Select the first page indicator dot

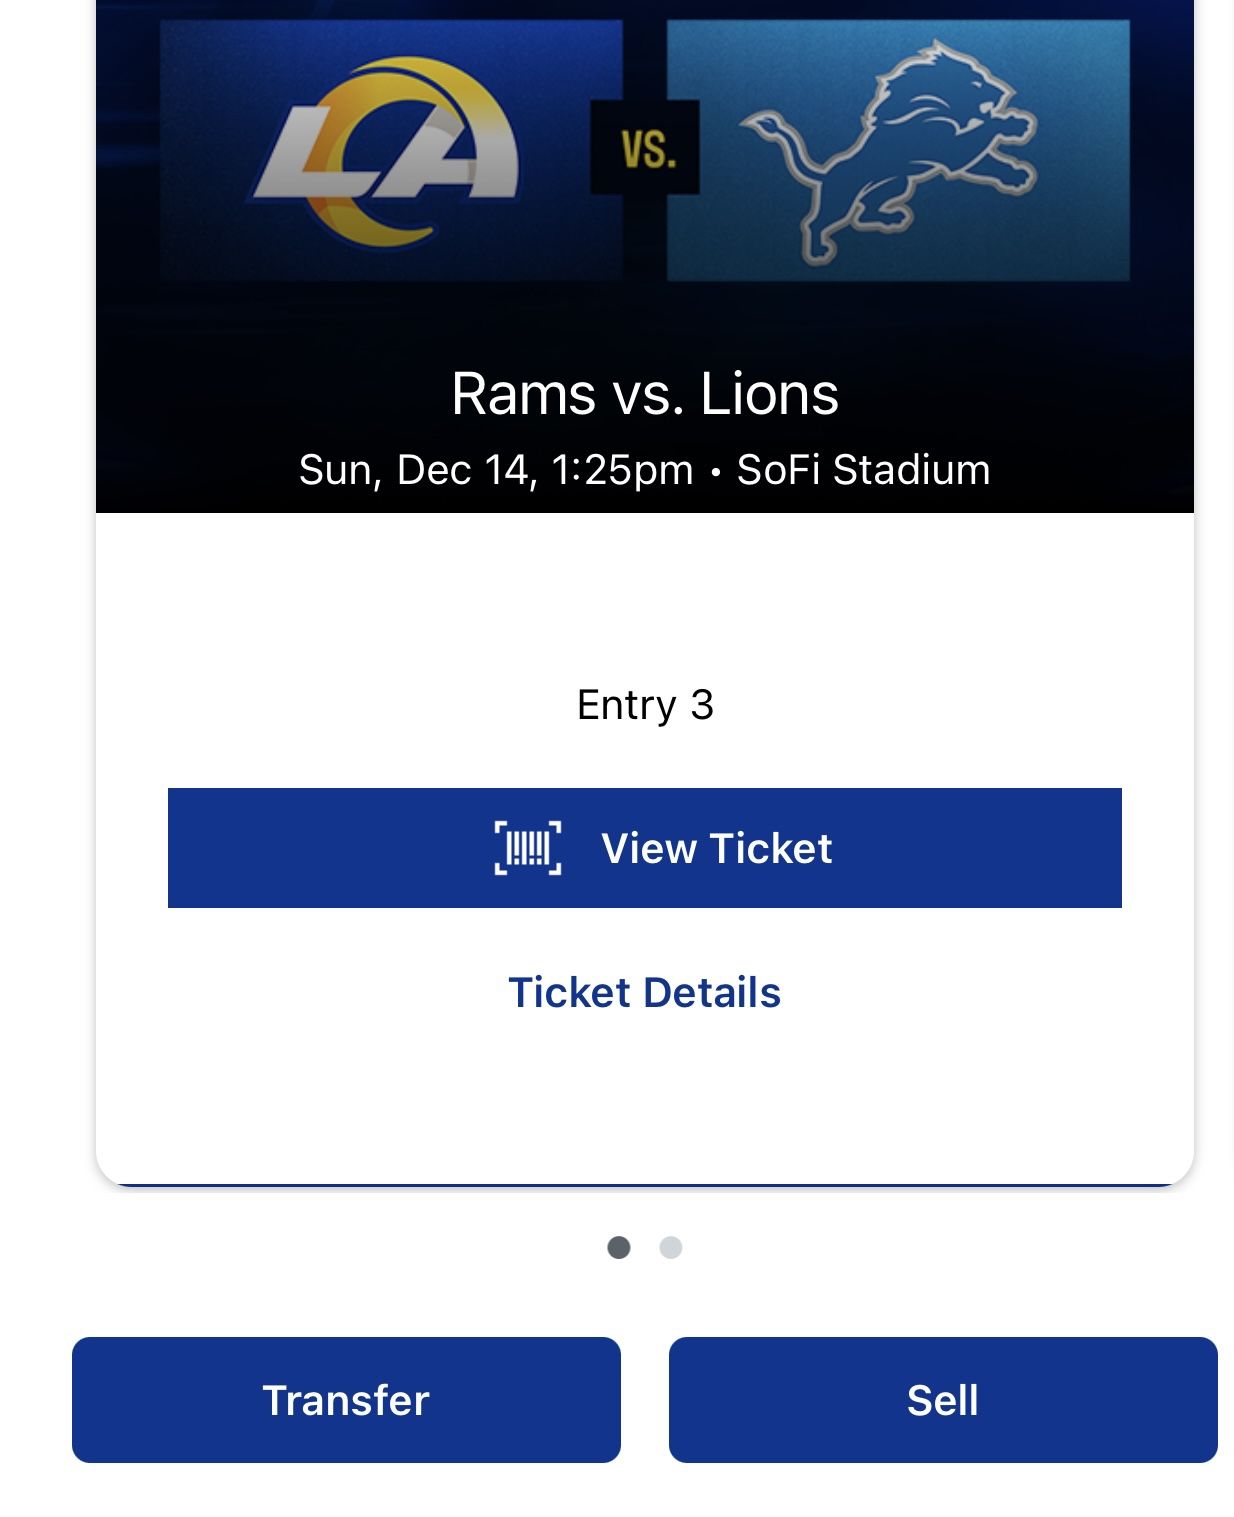621,1247
